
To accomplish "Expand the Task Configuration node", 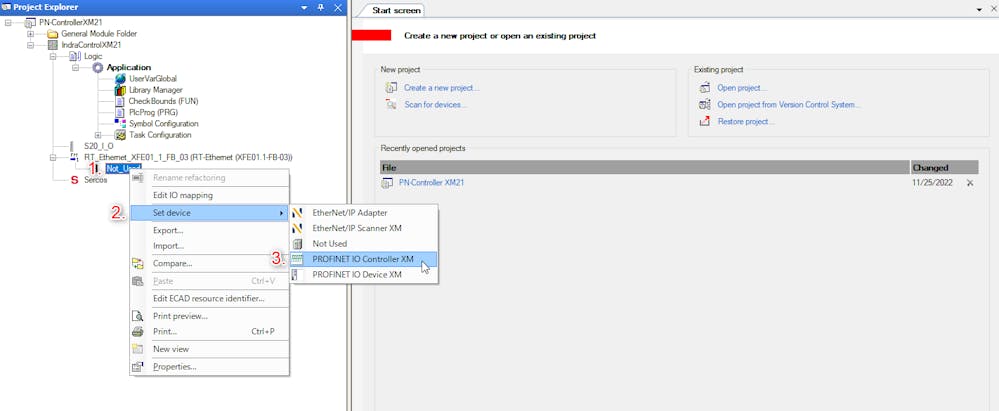I will (97, 135).
